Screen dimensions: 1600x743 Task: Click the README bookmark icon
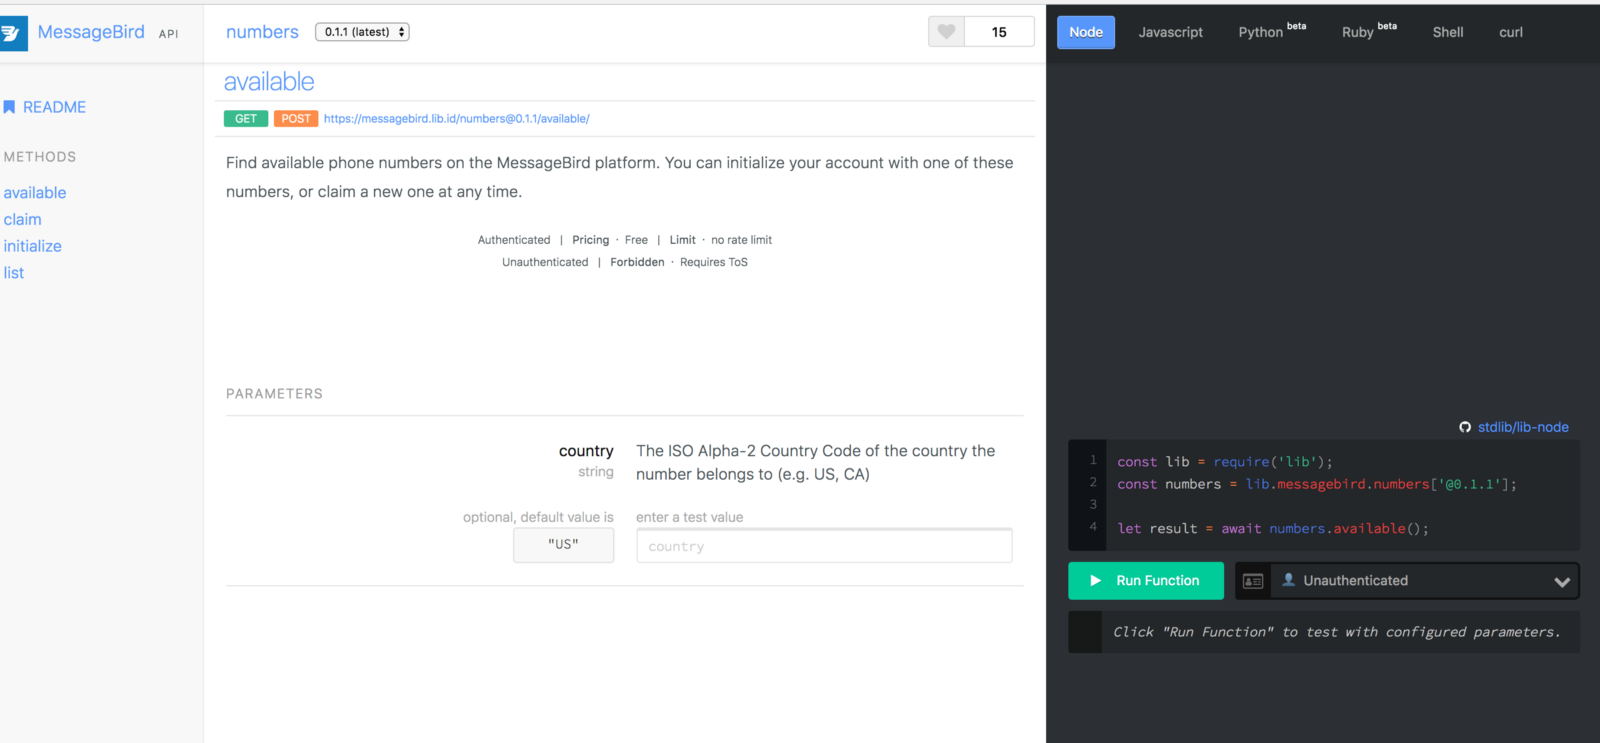[9, 107]
